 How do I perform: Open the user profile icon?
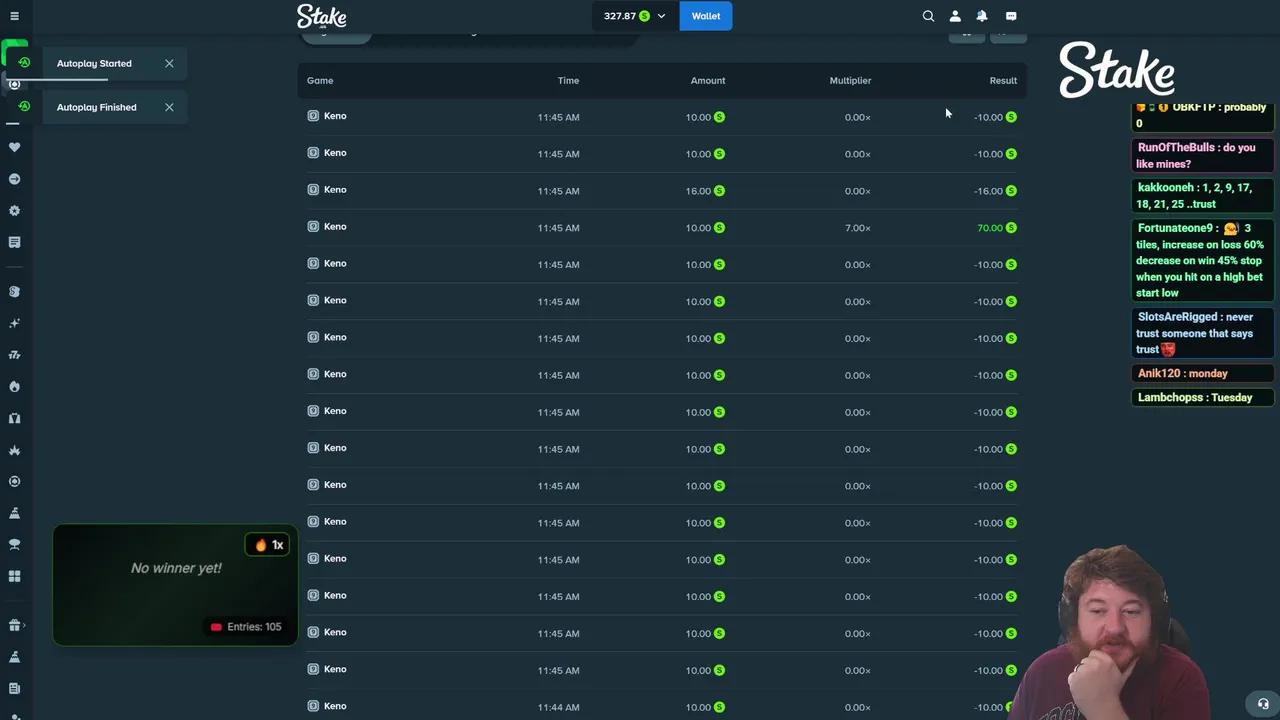(x=955, y=16)
